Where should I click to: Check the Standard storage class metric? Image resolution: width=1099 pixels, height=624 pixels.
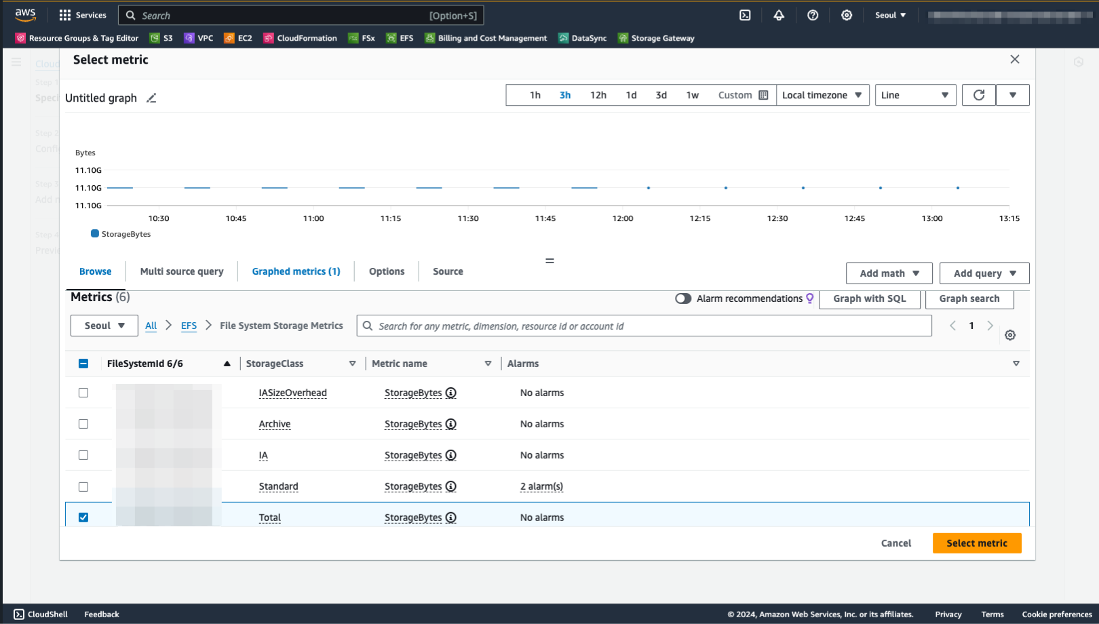[83, 486]
